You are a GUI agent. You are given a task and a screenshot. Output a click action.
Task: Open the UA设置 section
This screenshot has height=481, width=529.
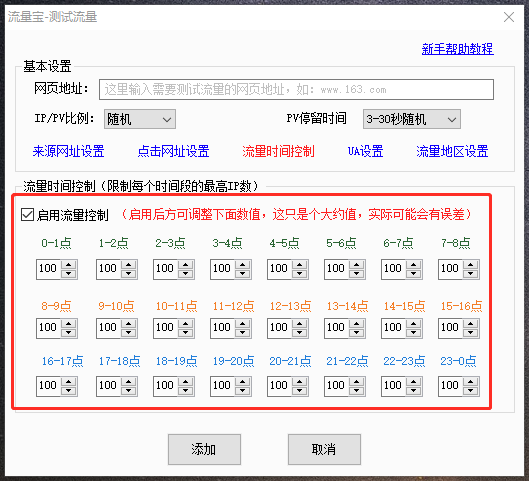coord(365,151)
